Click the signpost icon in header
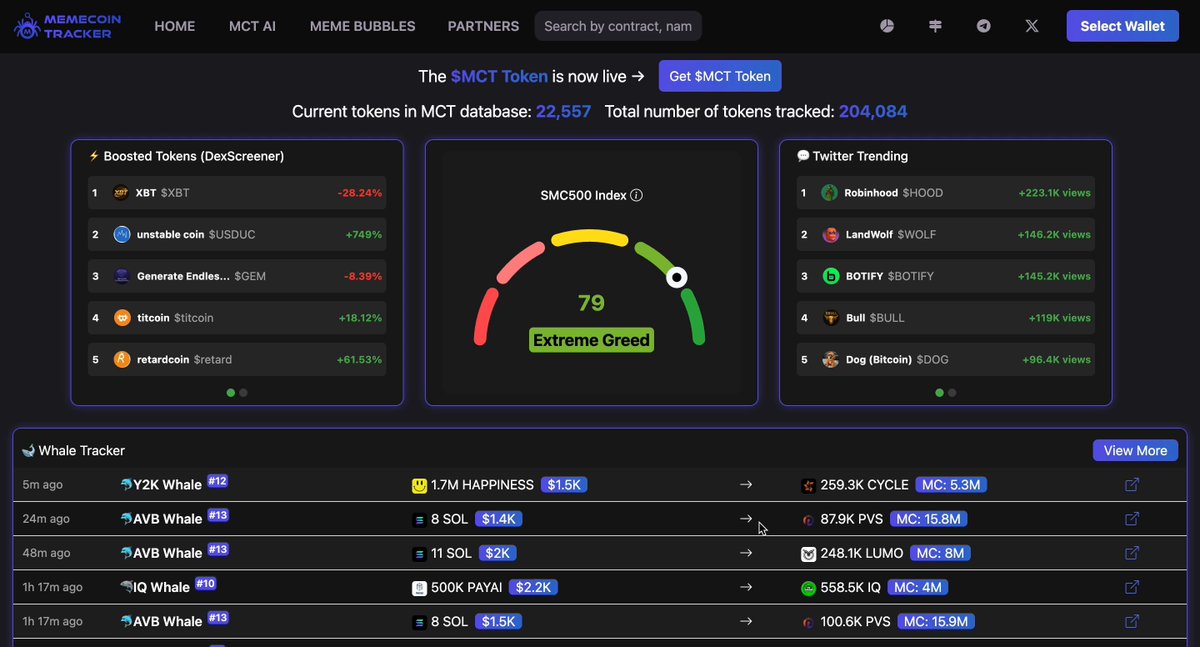The width and height of the screenshot is (1200, 647). [x=935, y=26]
